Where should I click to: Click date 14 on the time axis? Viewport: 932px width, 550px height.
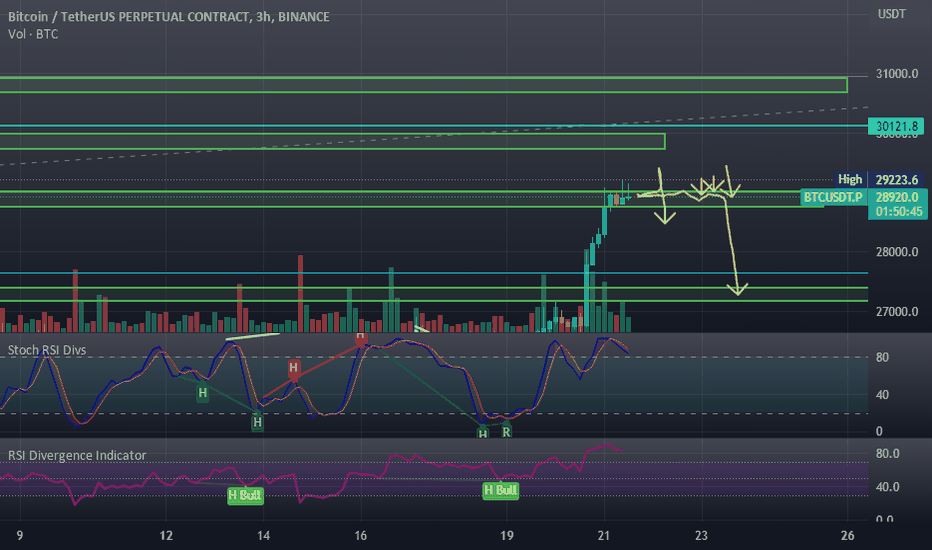[x=263, y=535]
